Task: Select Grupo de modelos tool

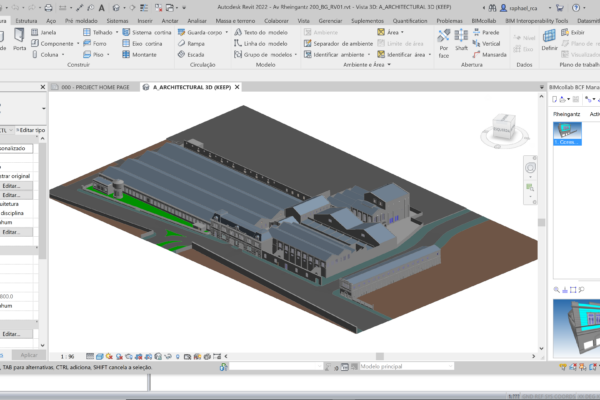Action: tap(263, 55)
